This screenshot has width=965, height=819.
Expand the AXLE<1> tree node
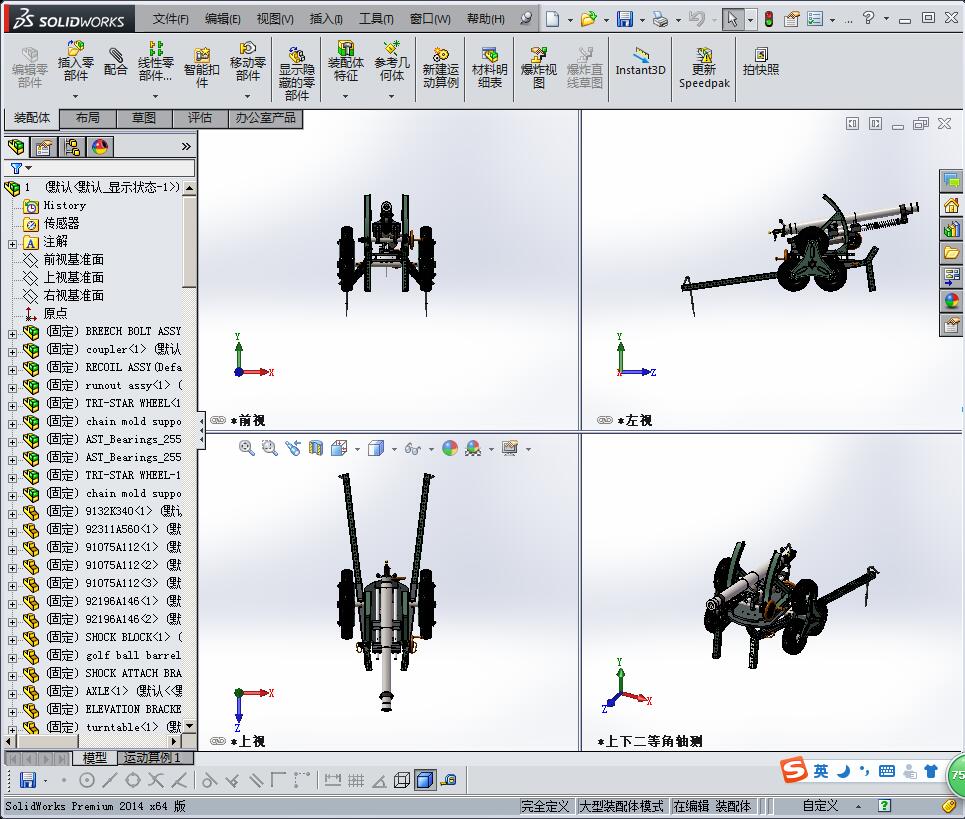(12, 694)
